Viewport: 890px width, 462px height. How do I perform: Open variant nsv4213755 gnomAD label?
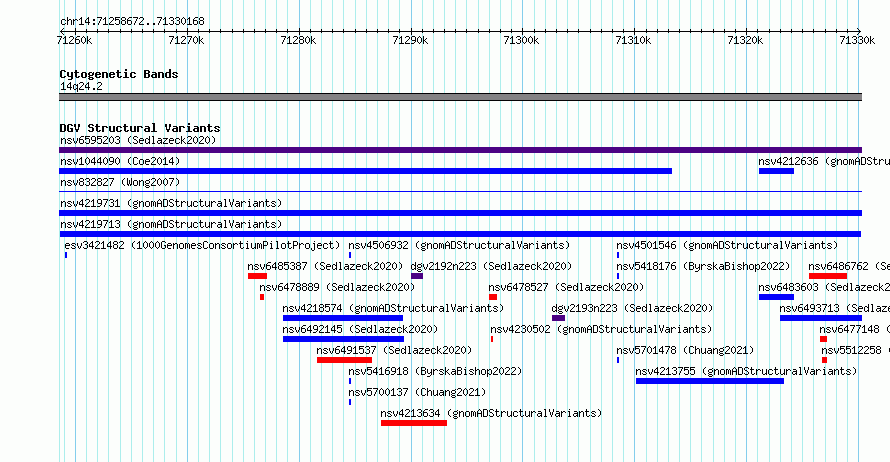(x=746, y=371)
